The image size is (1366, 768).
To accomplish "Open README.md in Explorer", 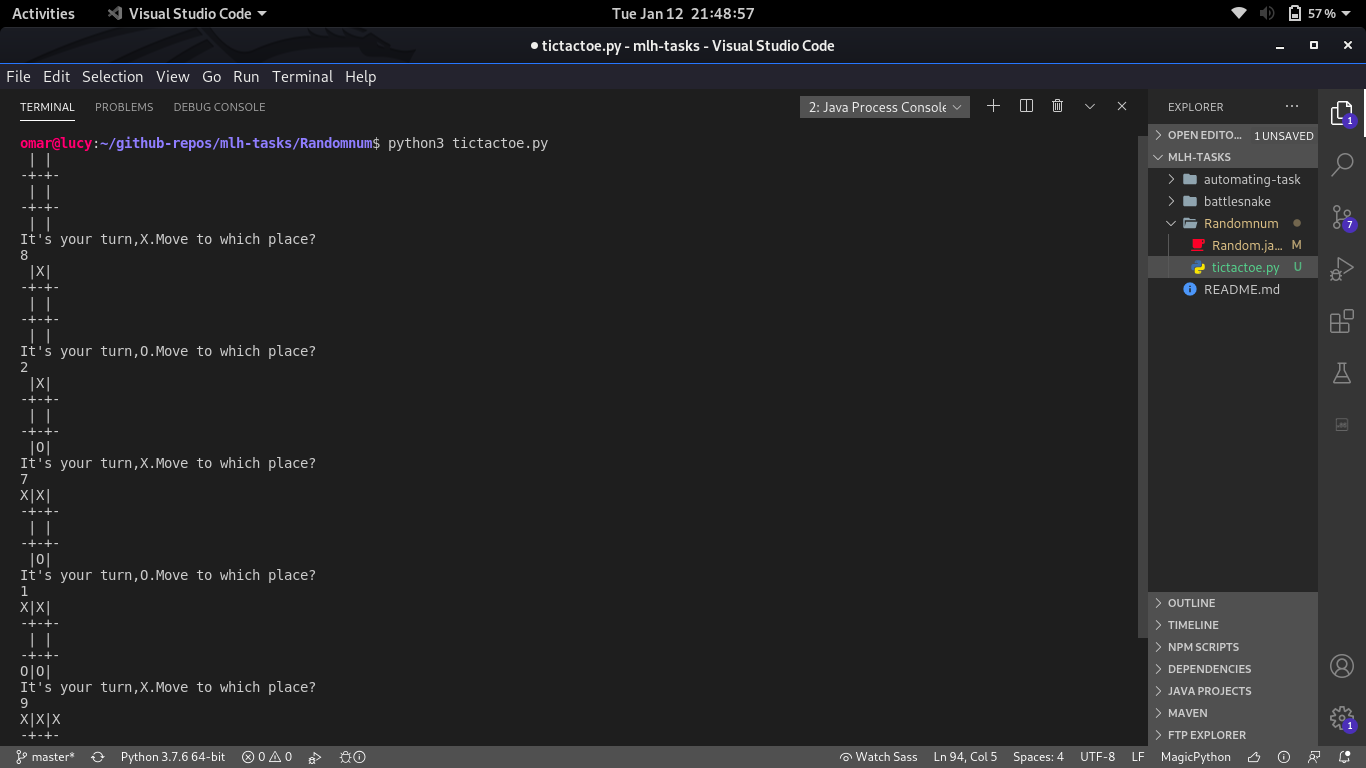I will tap(1233, 289).
